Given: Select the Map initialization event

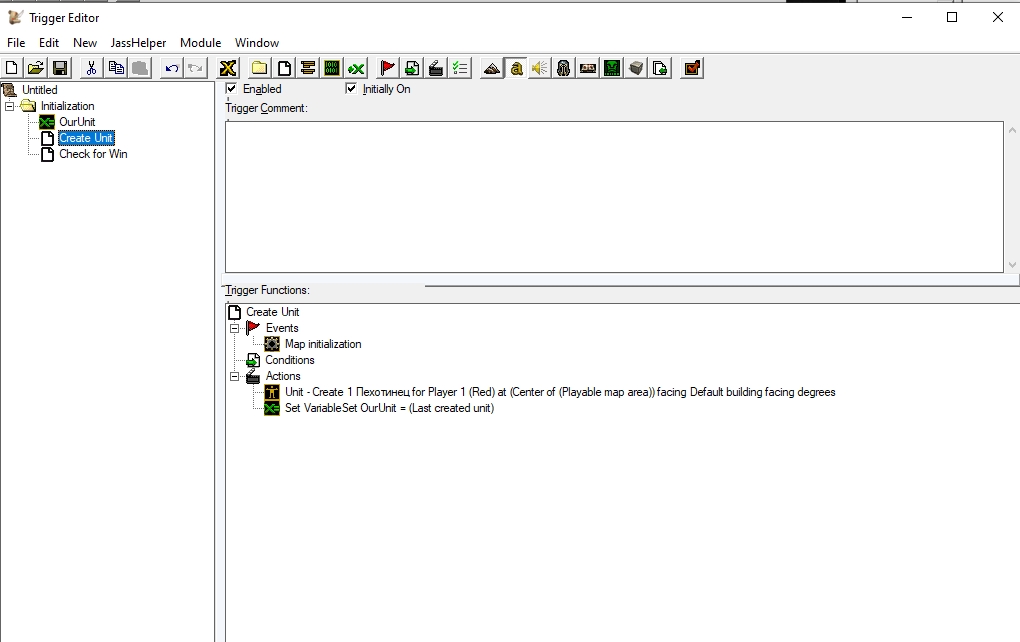Looking at the screenshot, I should (323, 344).
